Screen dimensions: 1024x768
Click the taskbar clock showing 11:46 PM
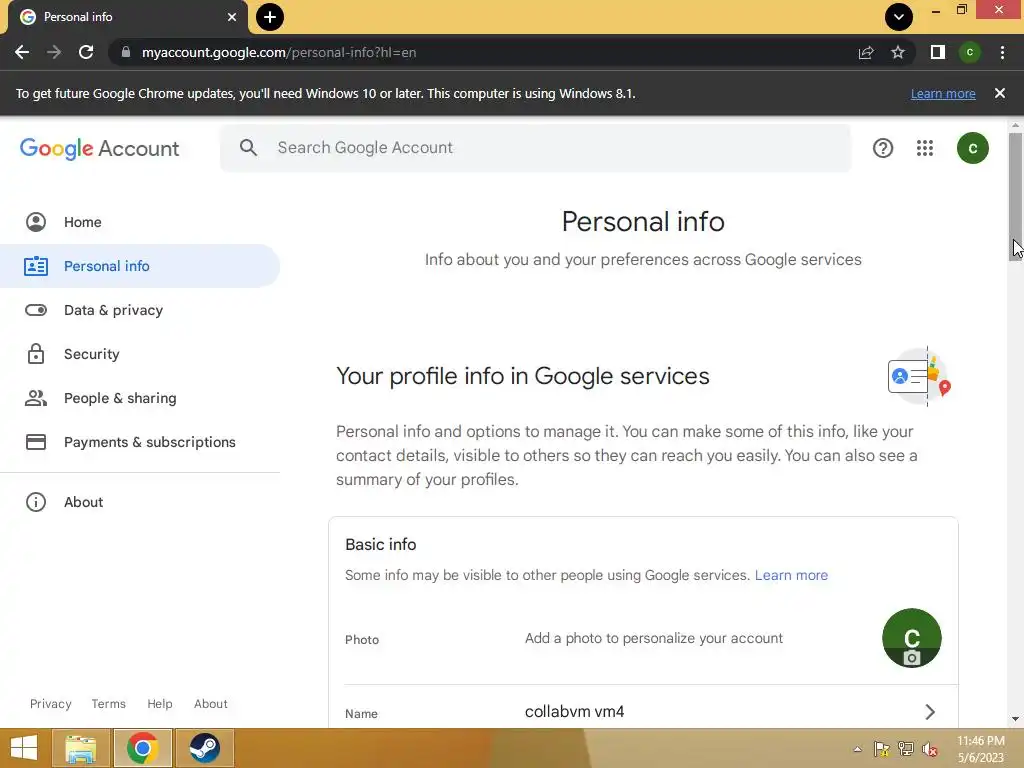[980, 749]
